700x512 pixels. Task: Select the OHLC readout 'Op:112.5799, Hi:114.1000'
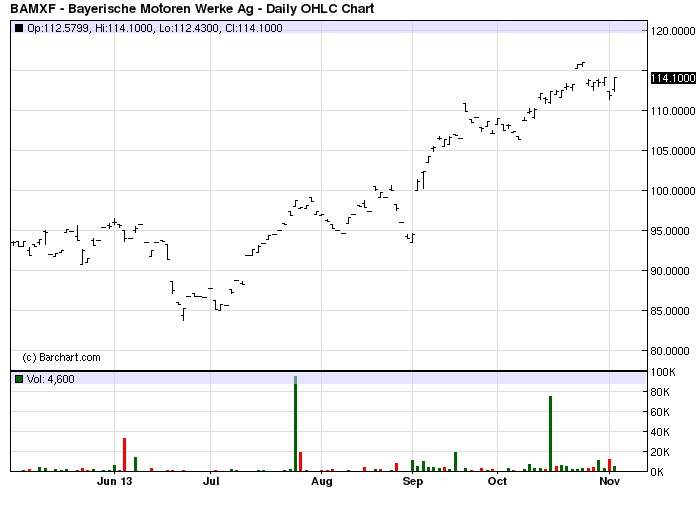90,28
